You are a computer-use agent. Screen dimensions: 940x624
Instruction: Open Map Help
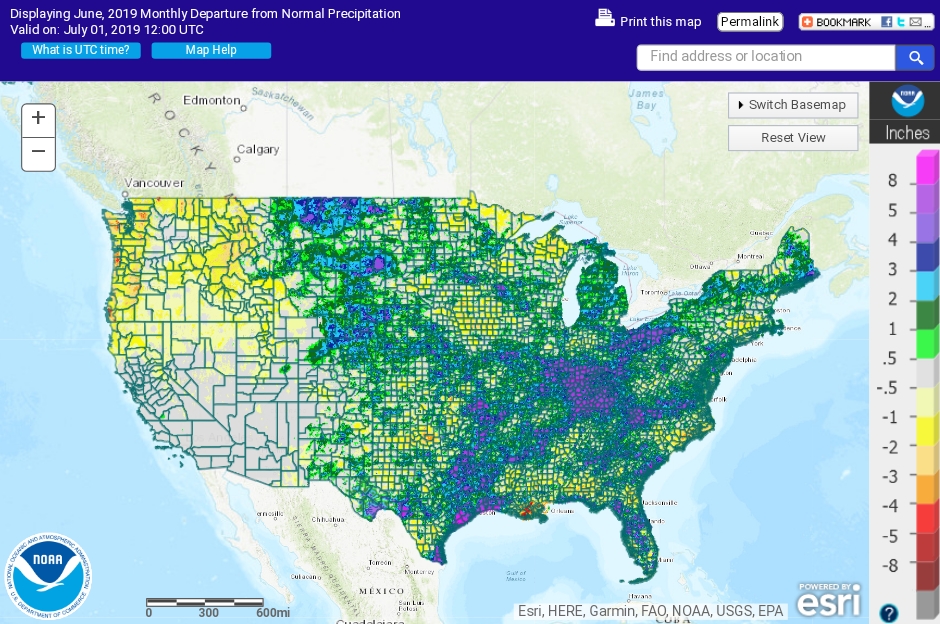pyautogui.click(x=211, y=50)
